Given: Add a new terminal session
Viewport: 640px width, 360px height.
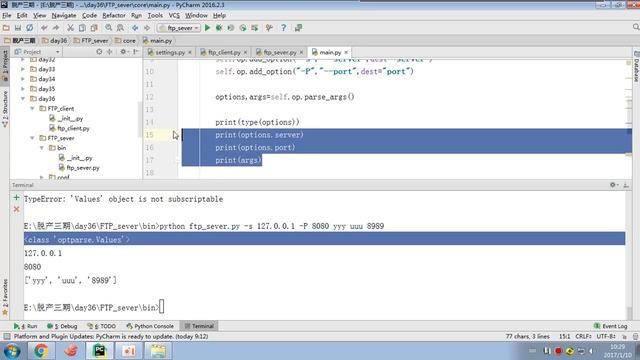Looking at the screenshot, I should [16, 198].
